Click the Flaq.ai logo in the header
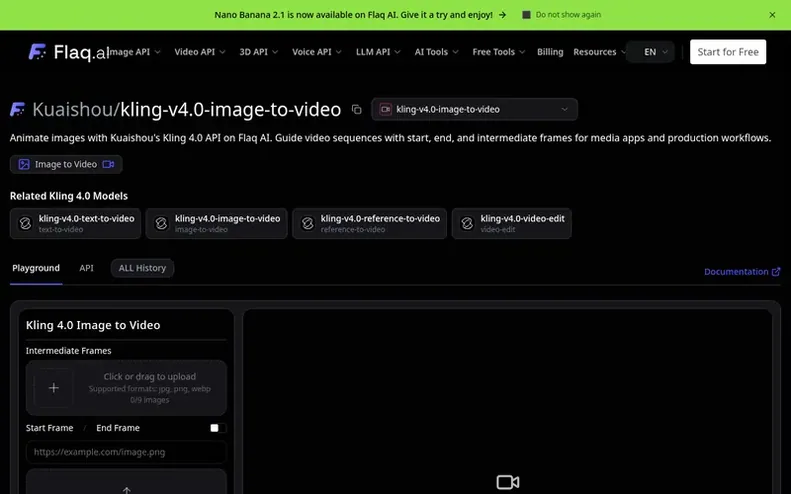 [69, 52]
